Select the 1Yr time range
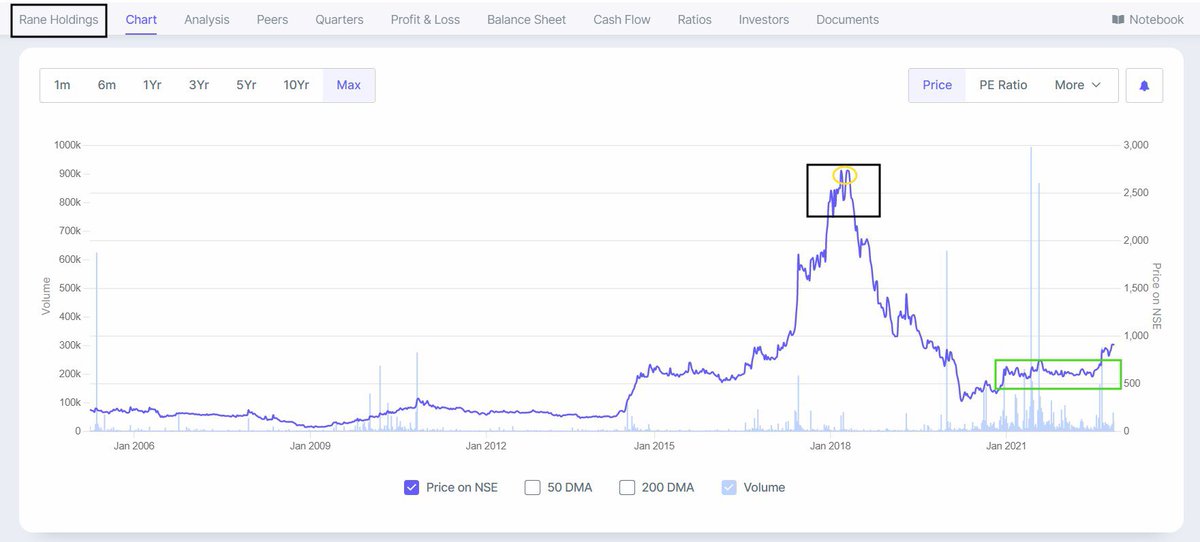 (152, 85)
